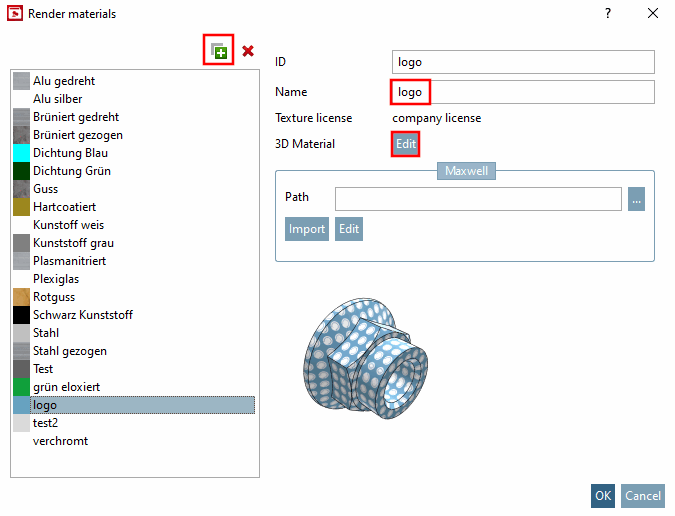Edit the 3D Material
The image size is (675, 516).
(x=406, y=144)
